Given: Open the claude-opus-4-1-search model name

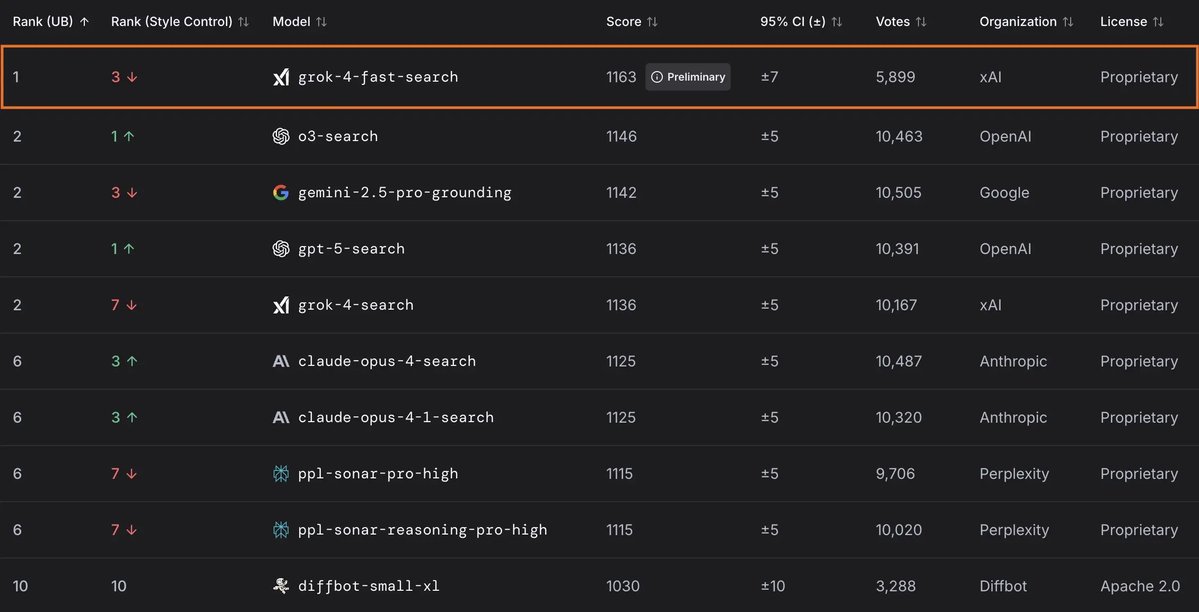Looking at the screenshot, I should point(396,417).
